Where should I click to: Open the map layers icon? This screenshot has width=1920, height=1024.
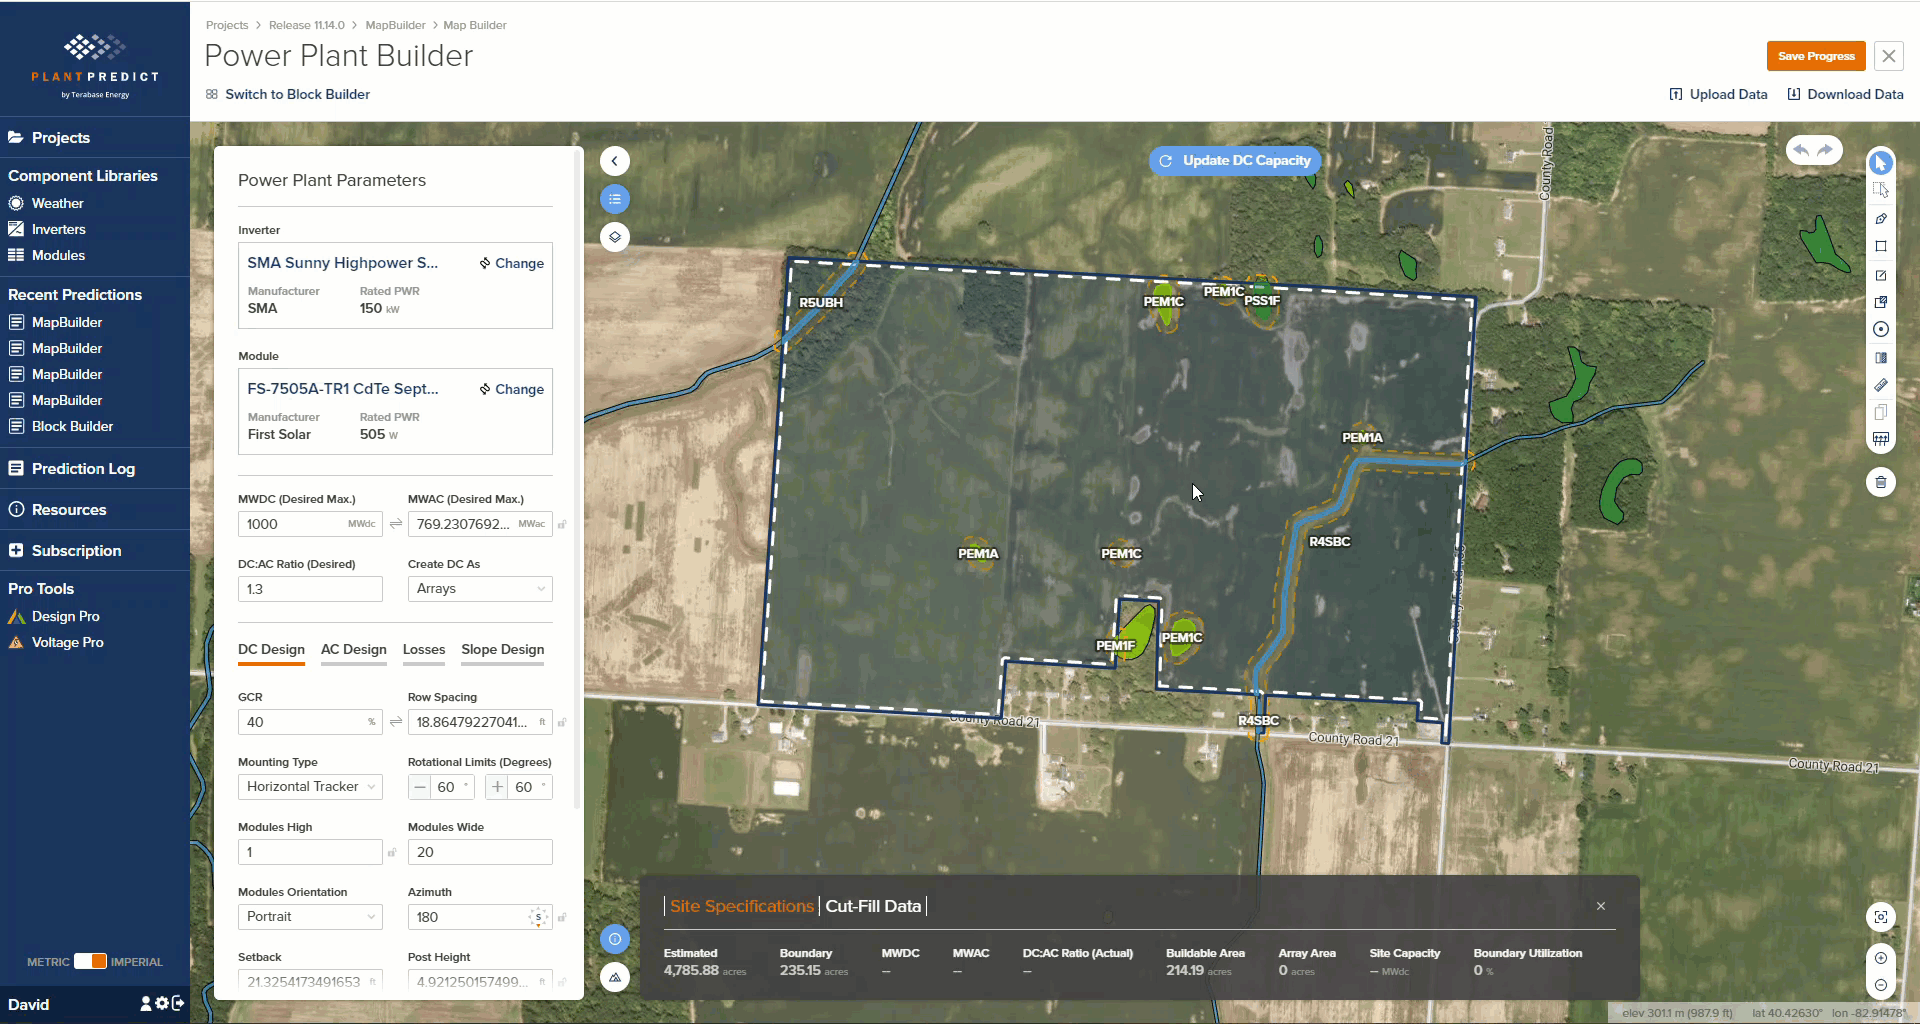click(x=615, y=237)
